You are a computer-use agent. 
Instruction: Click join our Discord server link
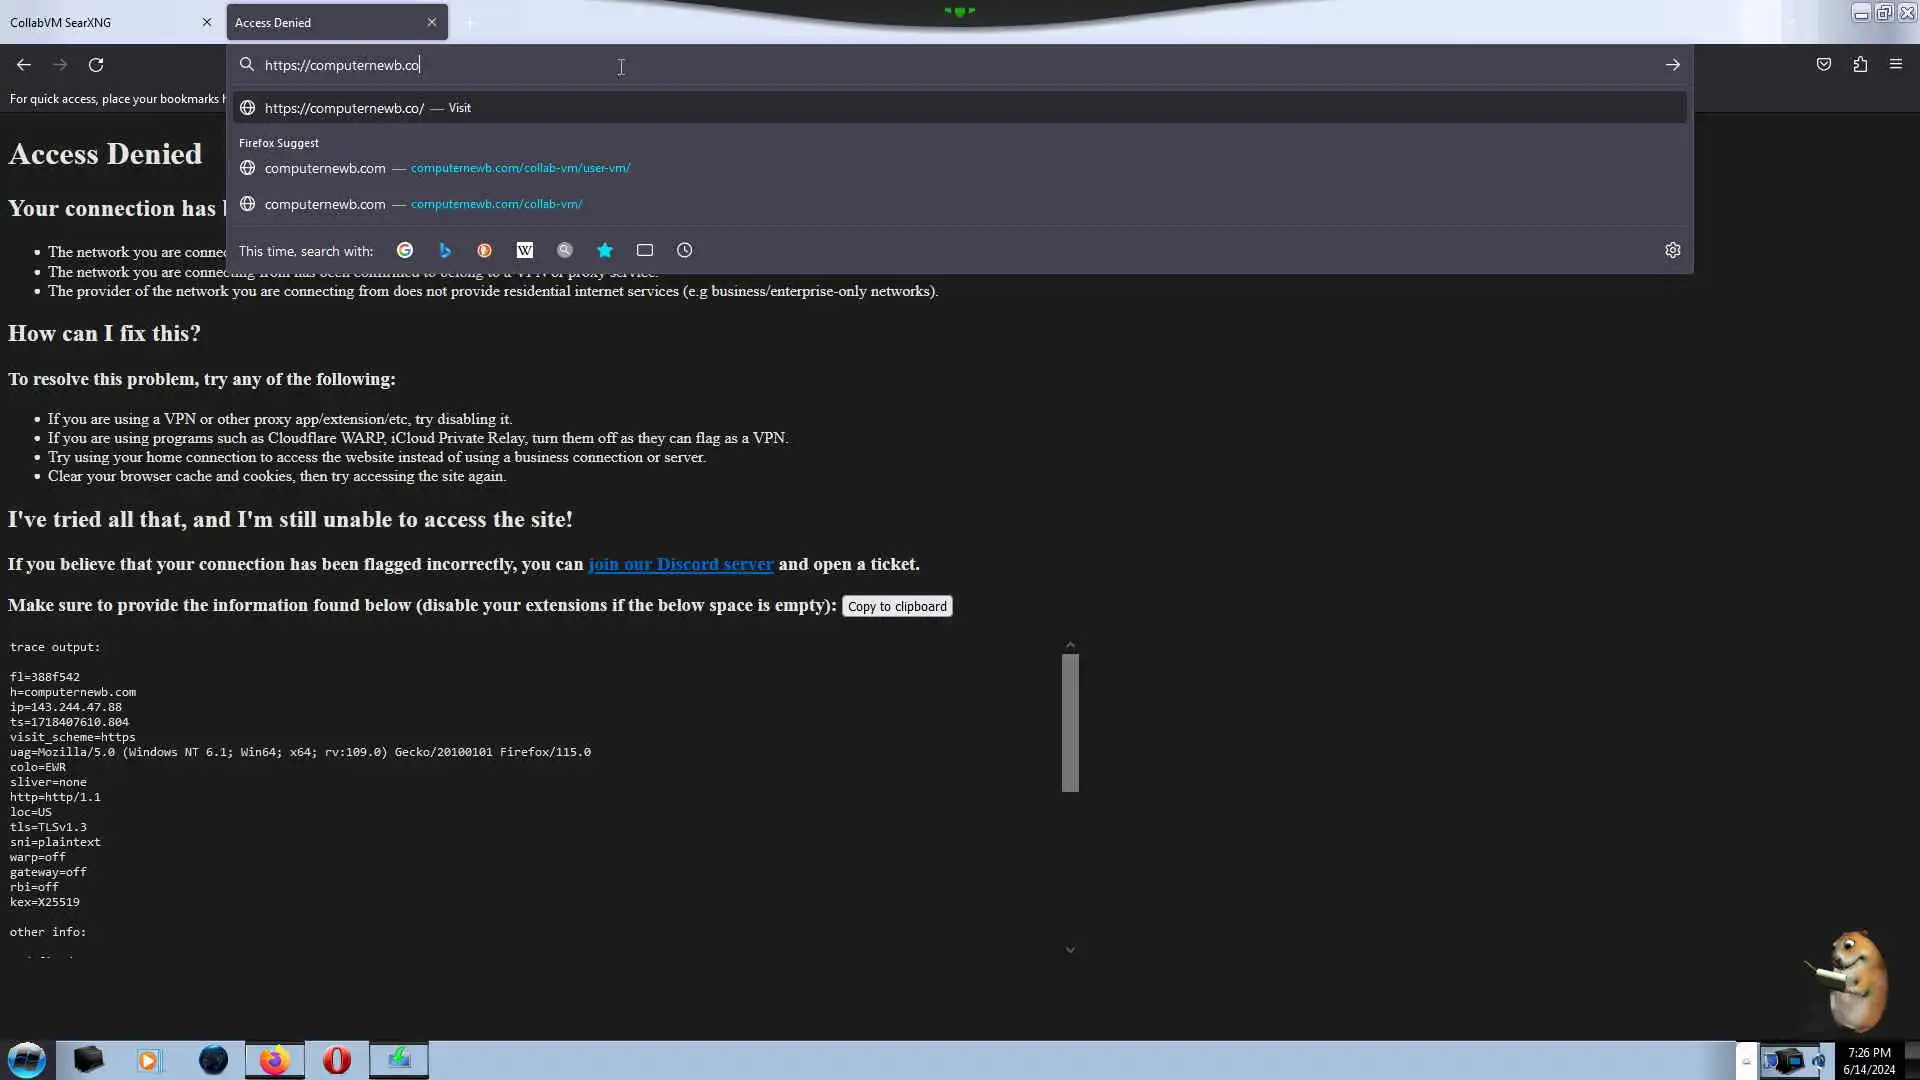pos(680,565)
